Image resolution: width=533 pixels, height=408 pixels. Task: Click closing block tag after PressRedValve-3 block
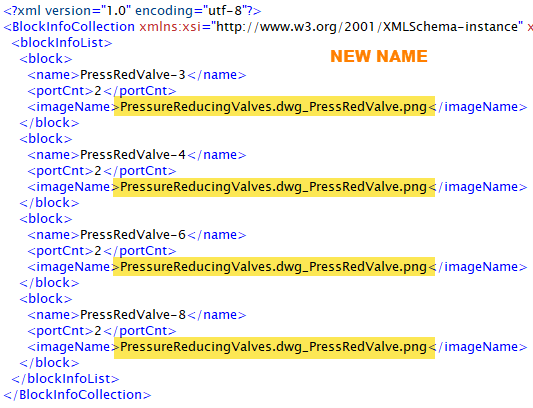tap(49, 123)
